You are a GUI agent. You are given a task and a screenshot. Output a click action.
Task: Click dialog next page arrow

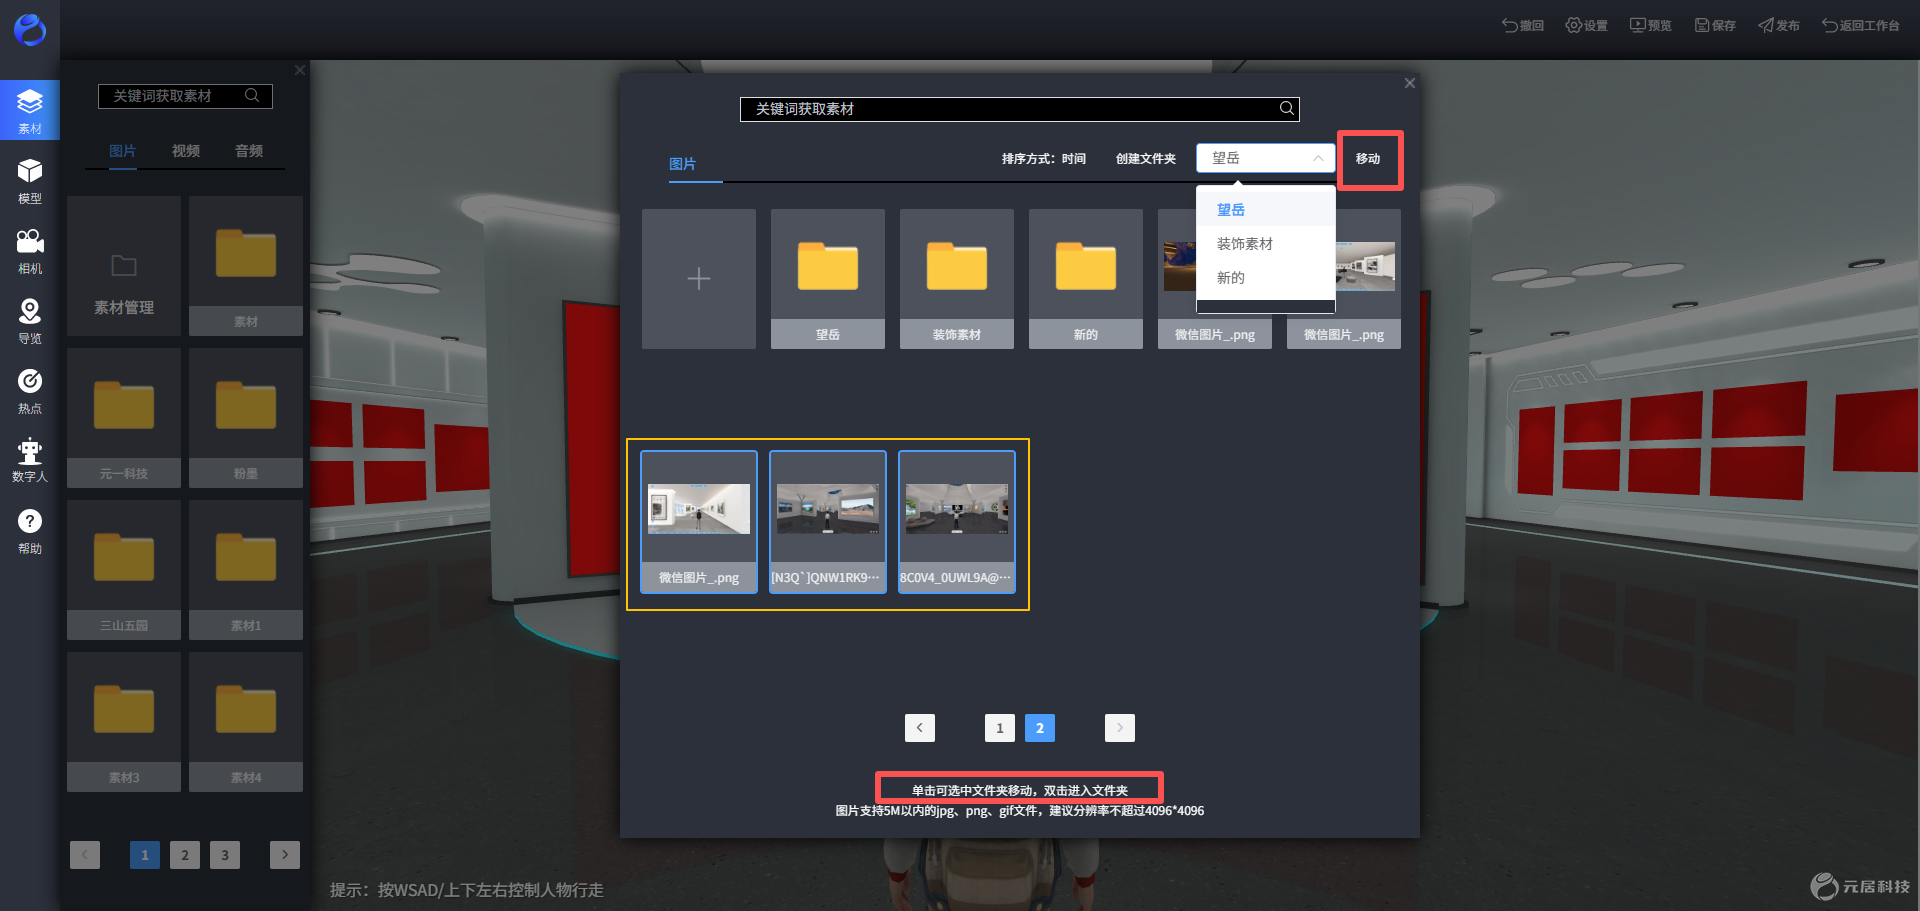[x=1120, y=728]
